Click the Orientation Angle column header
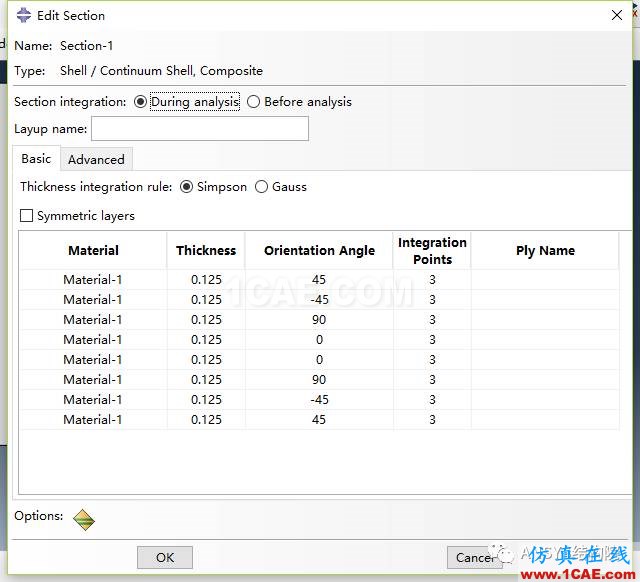Screen dimensions: 640x582 pyautogui.click(x=319, y=250)
